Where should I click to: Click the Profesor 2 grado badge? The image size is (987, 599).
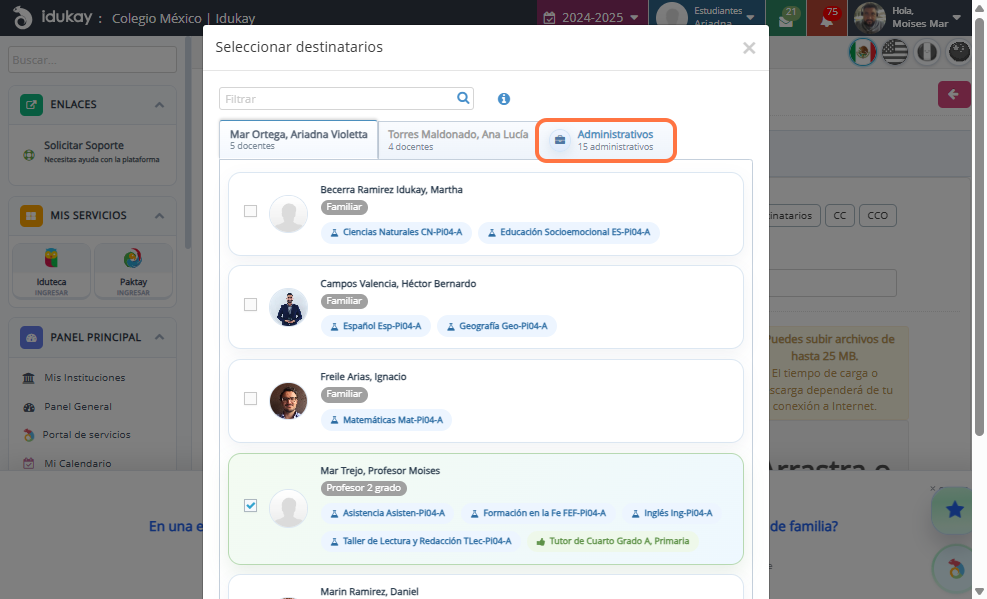[x=363, y=488]
